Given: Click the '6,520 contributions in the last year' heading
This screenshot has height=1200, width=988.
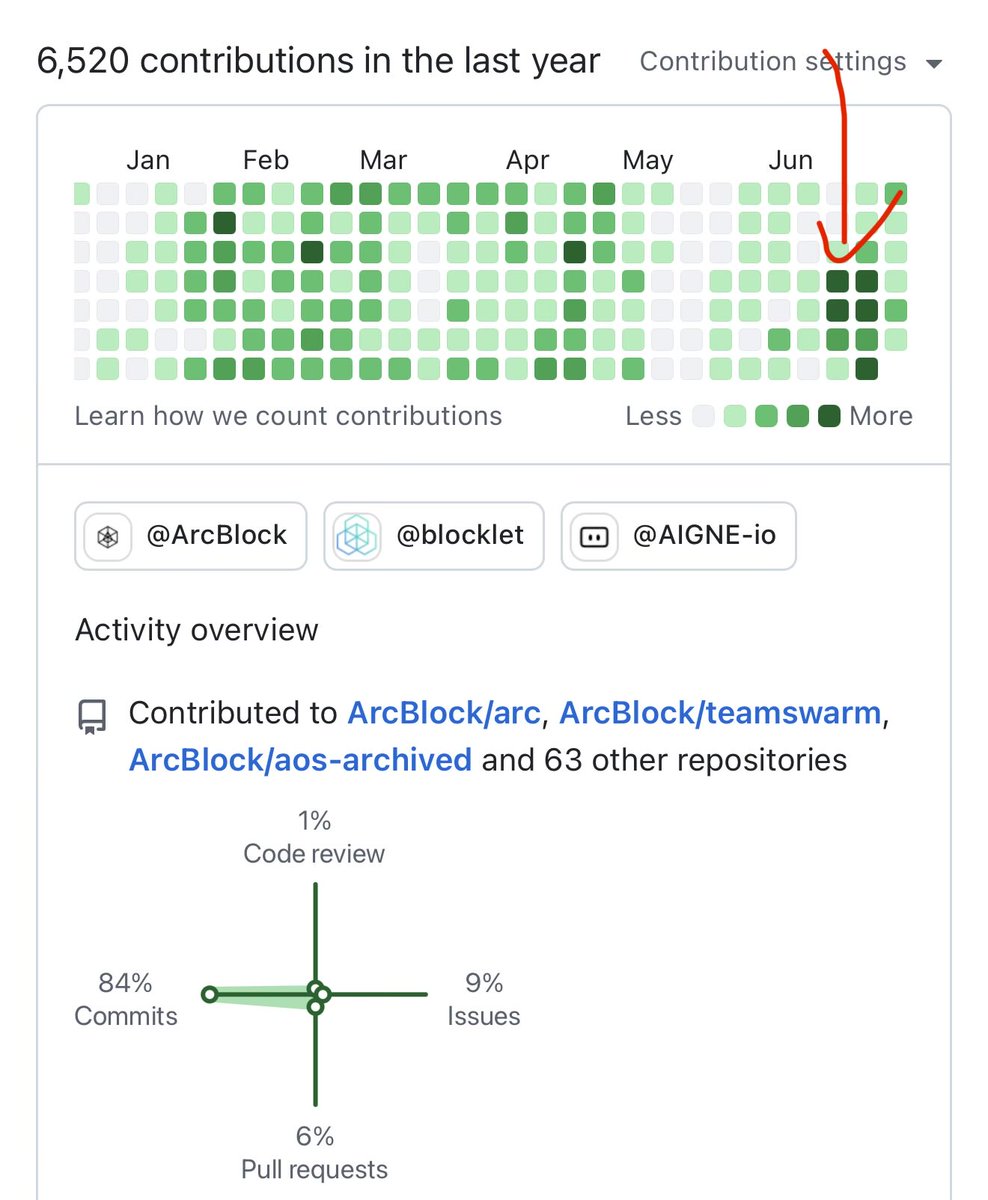Looking at the screenshot, I should click(318, 61).
